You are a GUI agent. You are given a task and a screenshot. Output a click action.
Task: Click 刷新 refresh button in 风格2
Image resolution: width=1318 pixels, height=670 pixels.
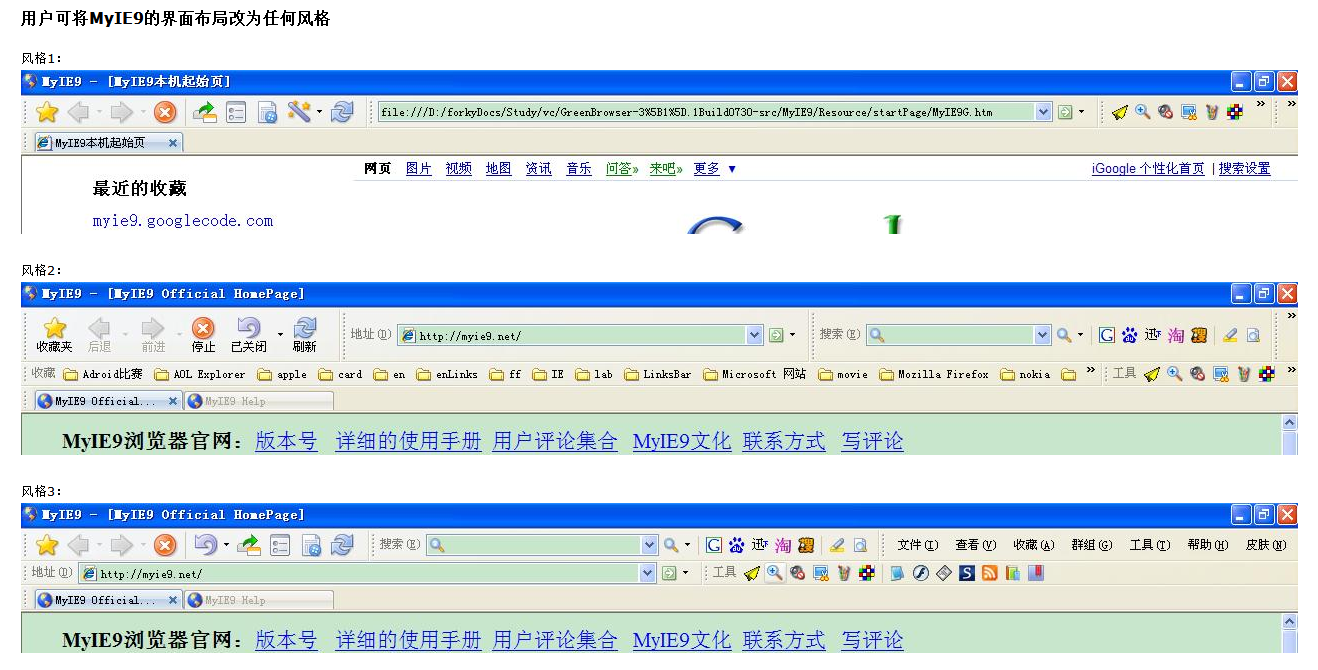[305, 335]
